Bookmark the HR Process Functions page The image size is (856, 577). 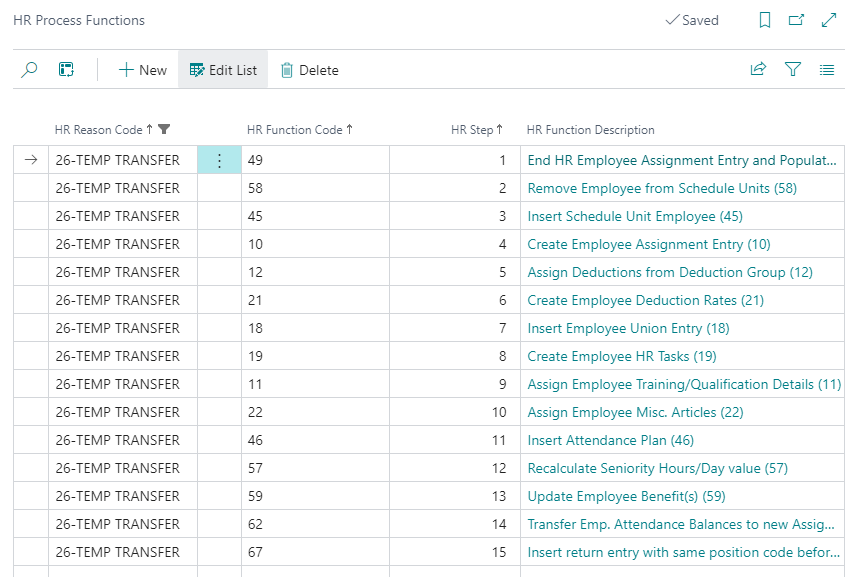tap(764, 20)
